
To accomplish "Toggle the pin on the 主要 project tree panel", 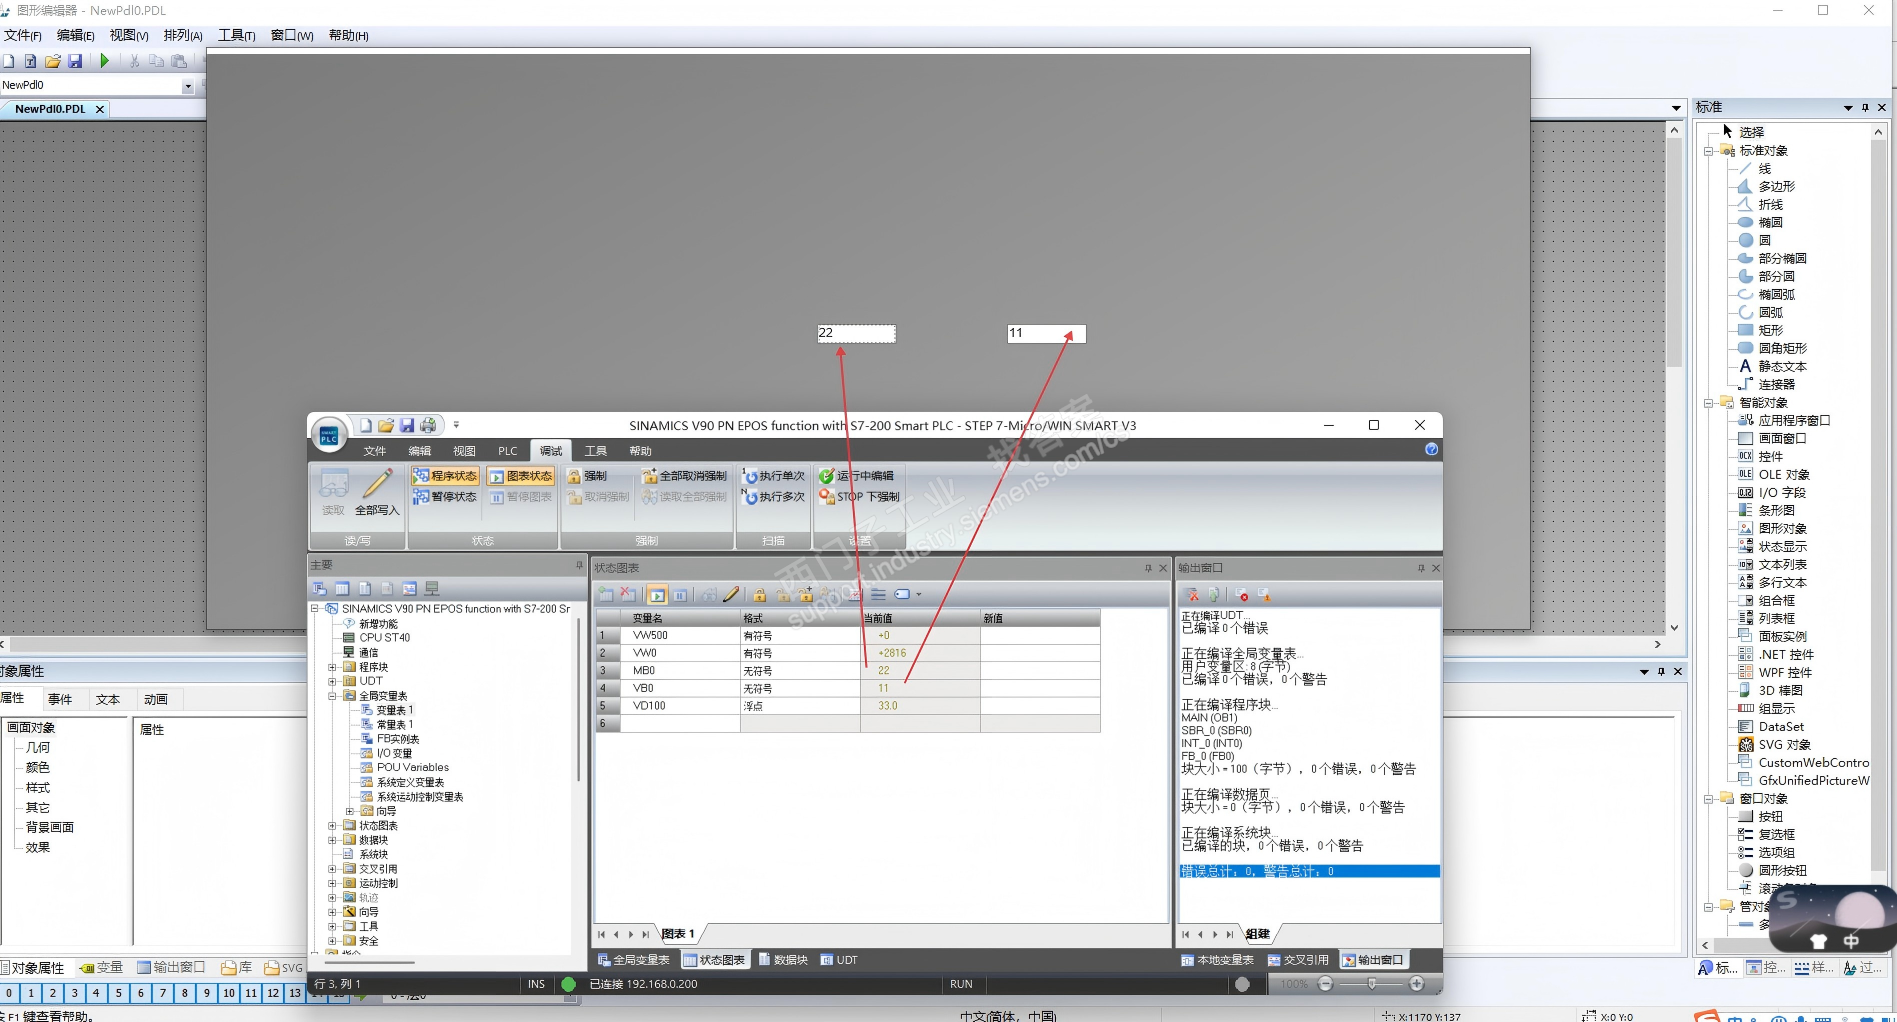I will click(x=579, y=565).
